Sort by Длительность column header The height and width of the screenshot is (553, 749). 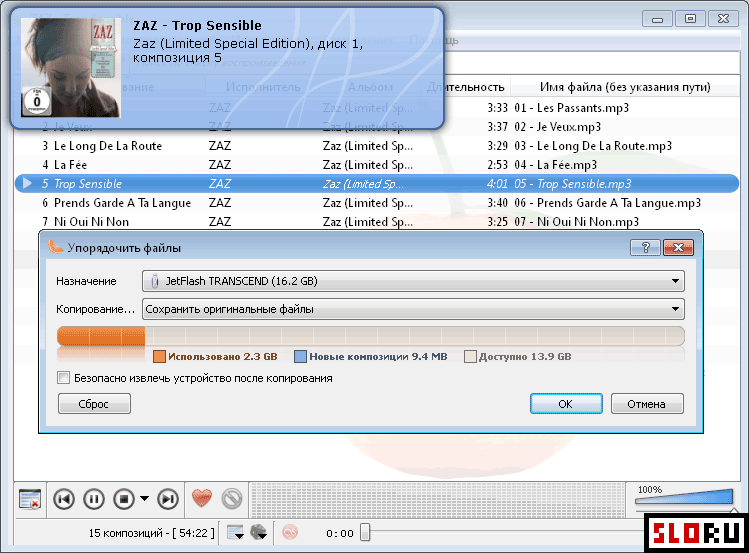pos(465,87)
